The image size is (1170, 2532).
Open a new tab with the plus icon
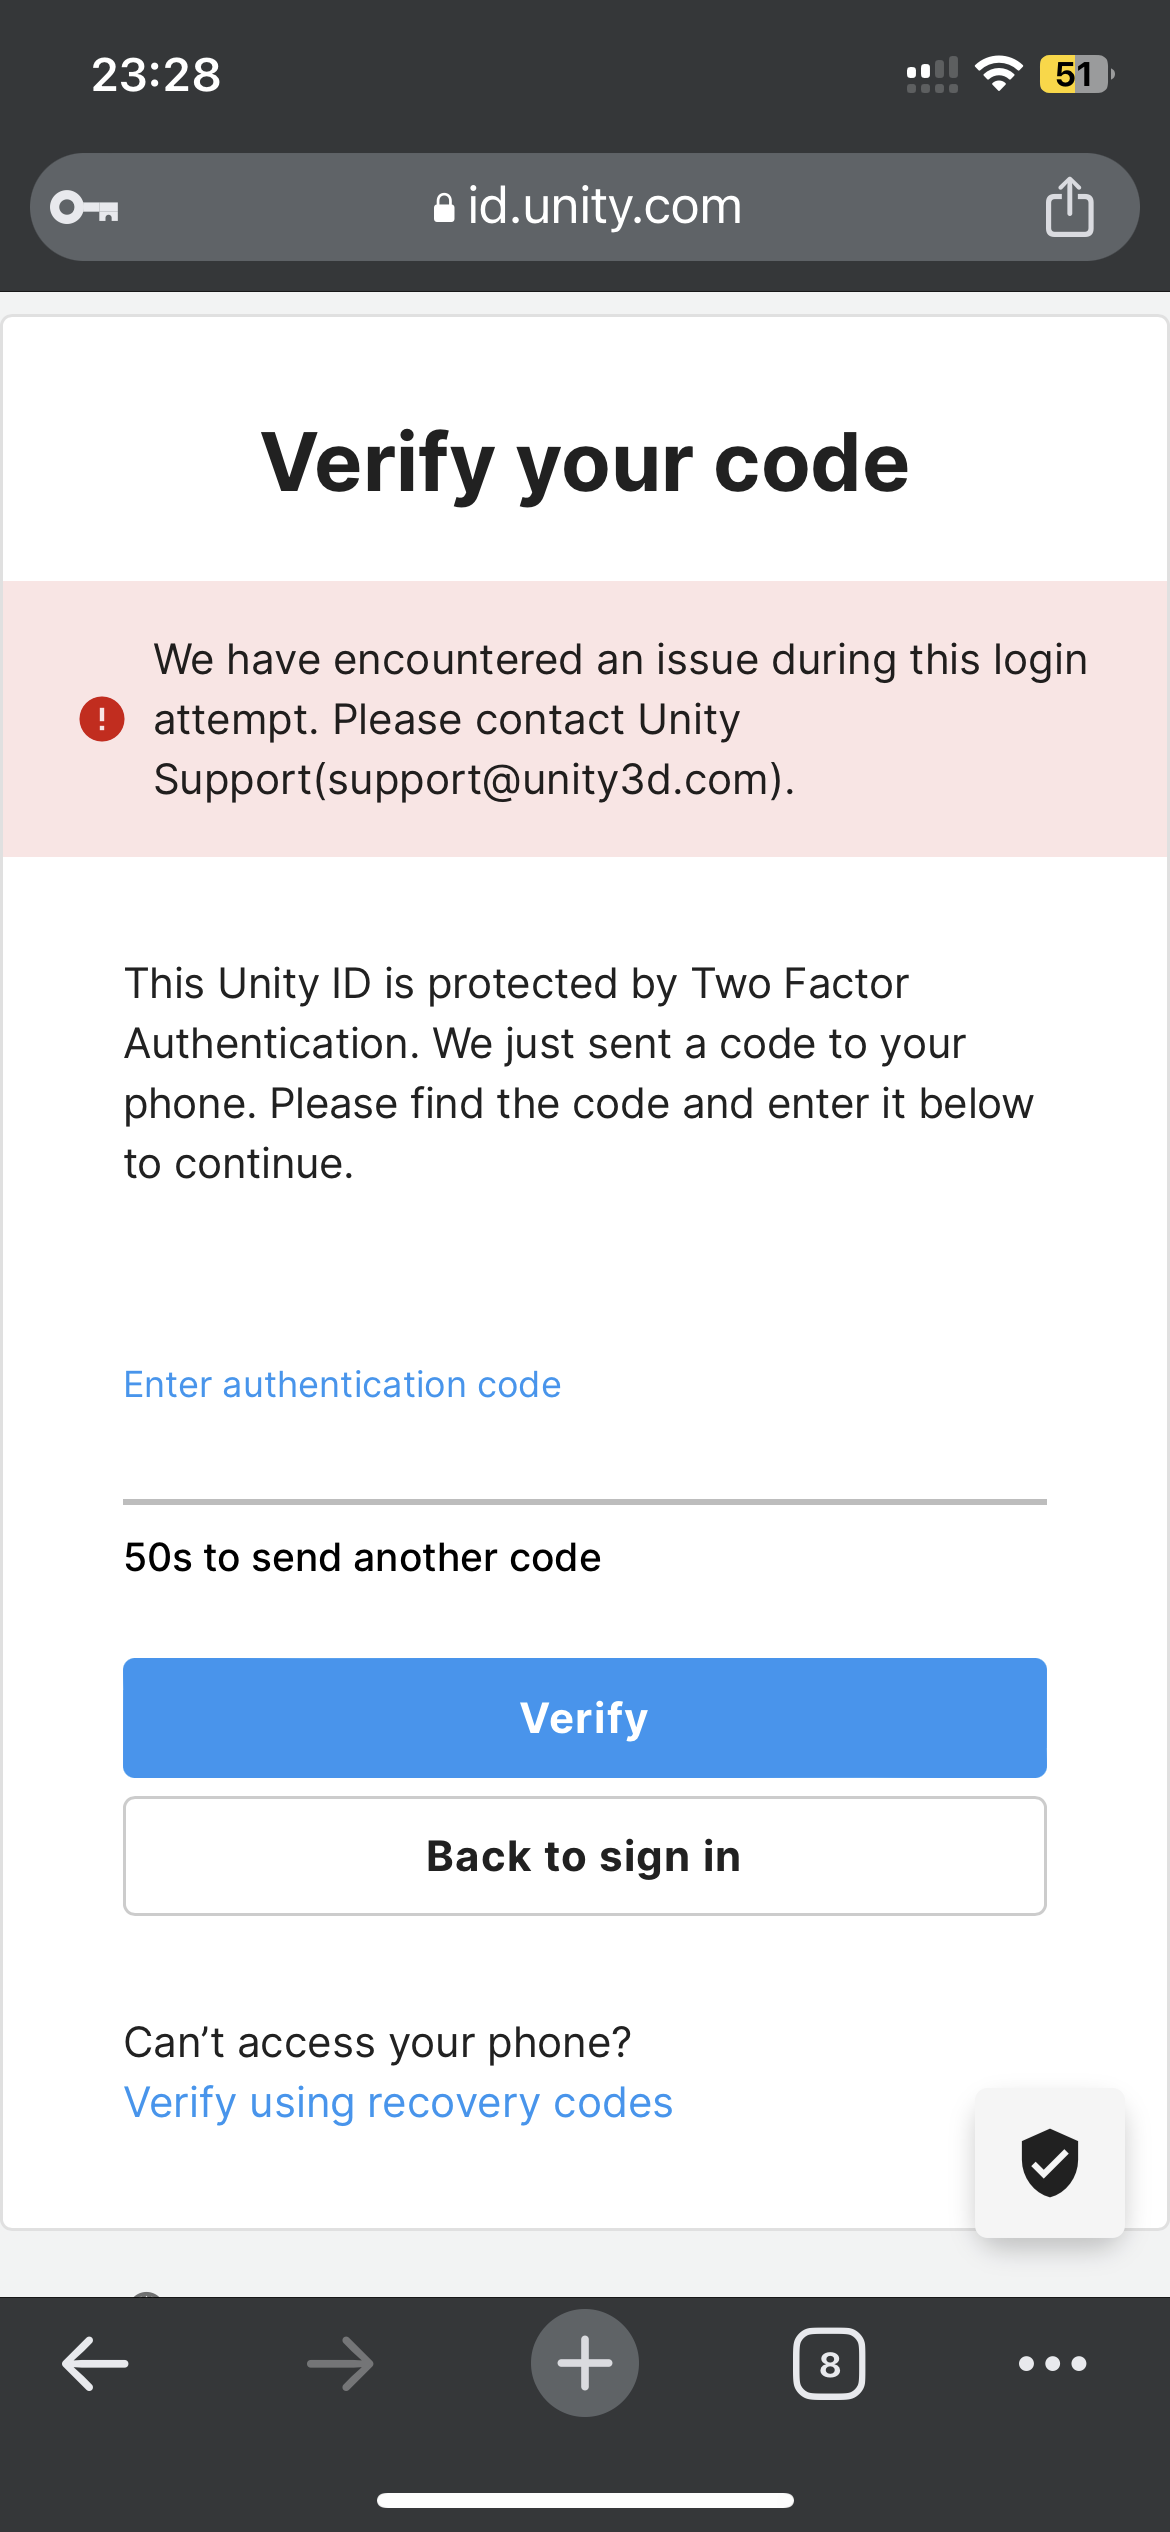584,2363
